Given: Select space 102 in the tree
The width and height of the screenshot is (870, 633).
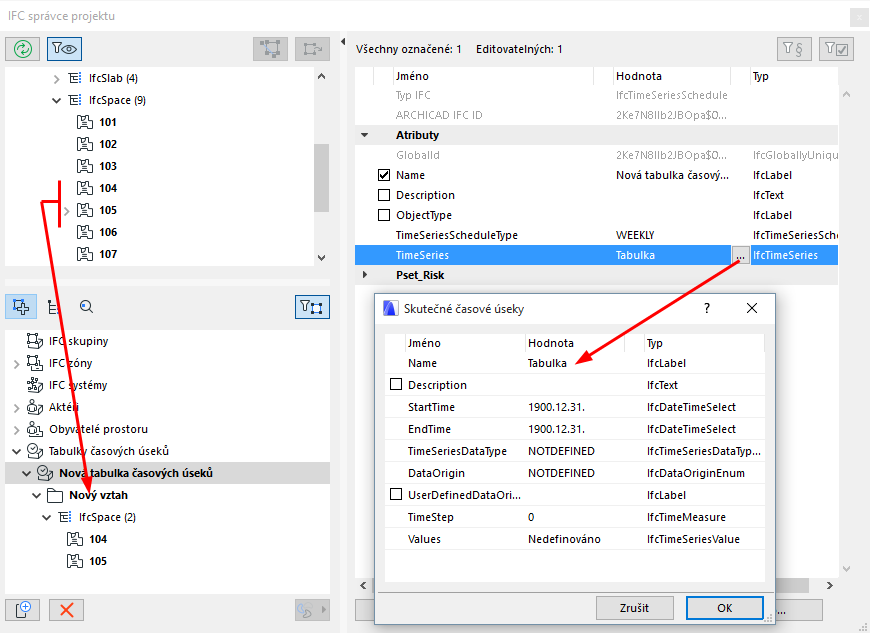Looking at the screenshot, I should [108, 144].
